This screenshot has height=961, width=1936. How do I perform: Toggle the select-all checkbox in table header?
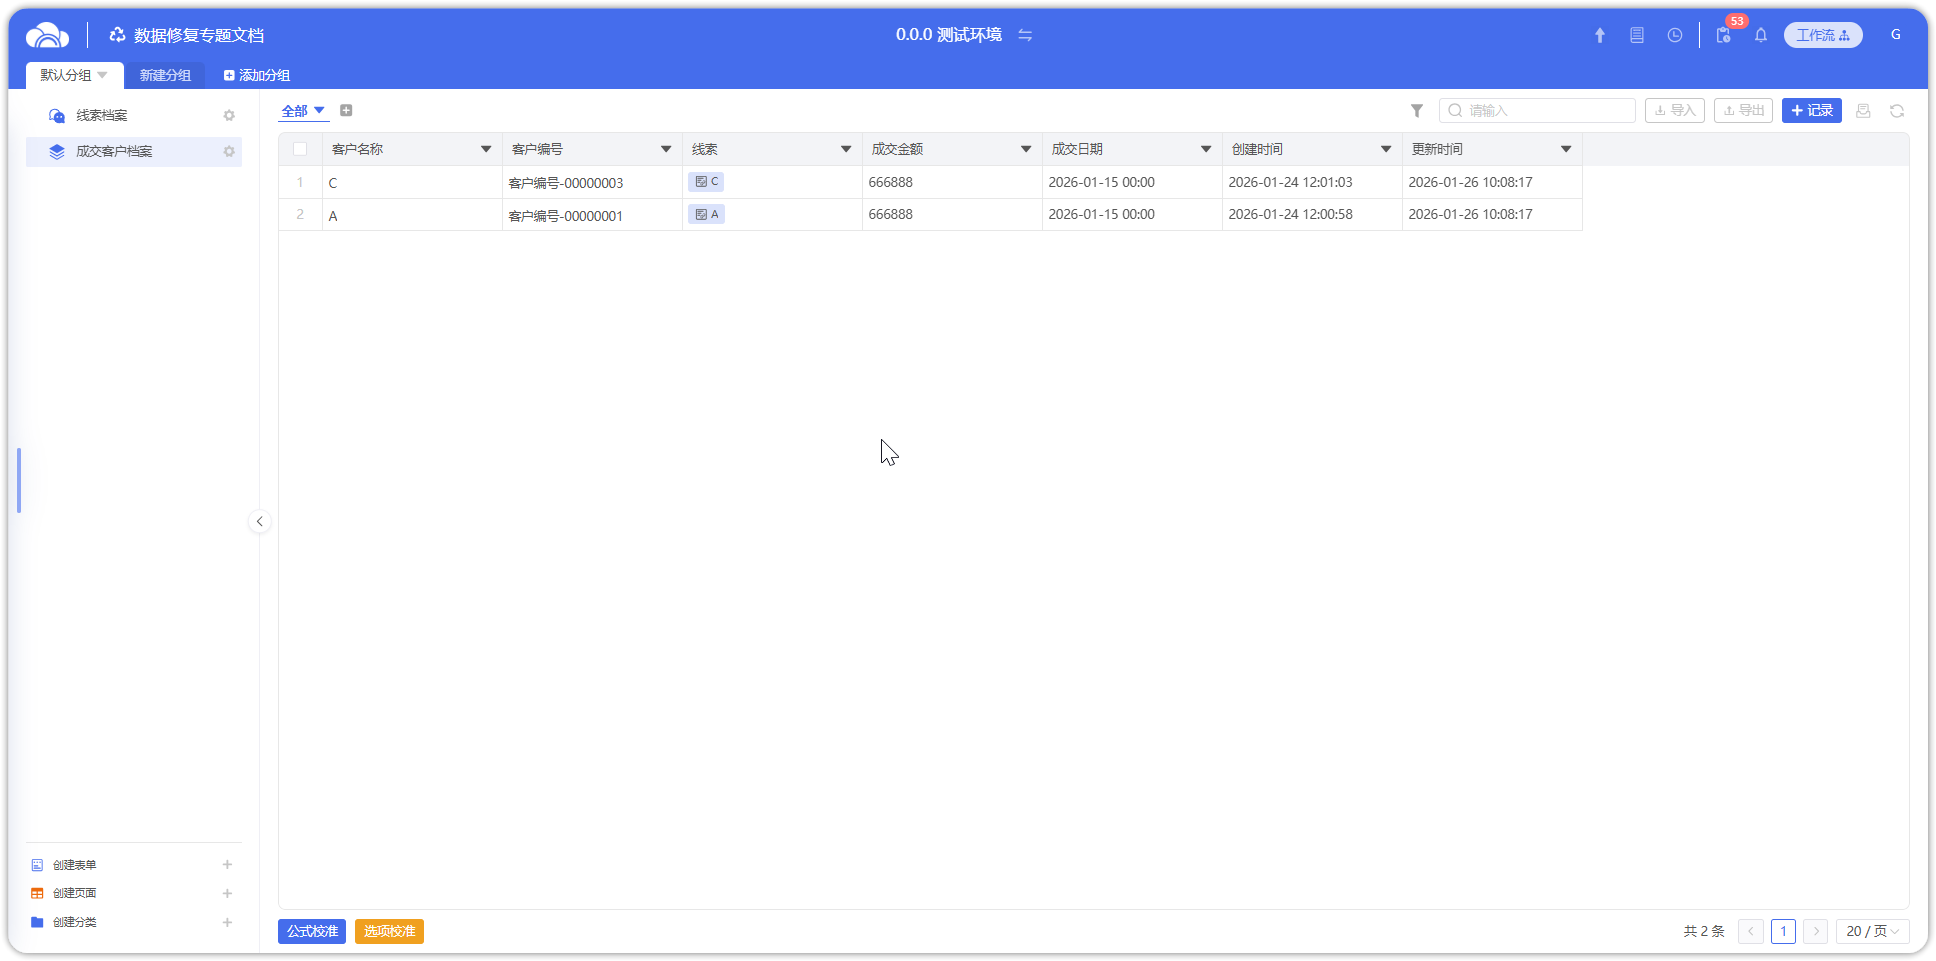300,149
